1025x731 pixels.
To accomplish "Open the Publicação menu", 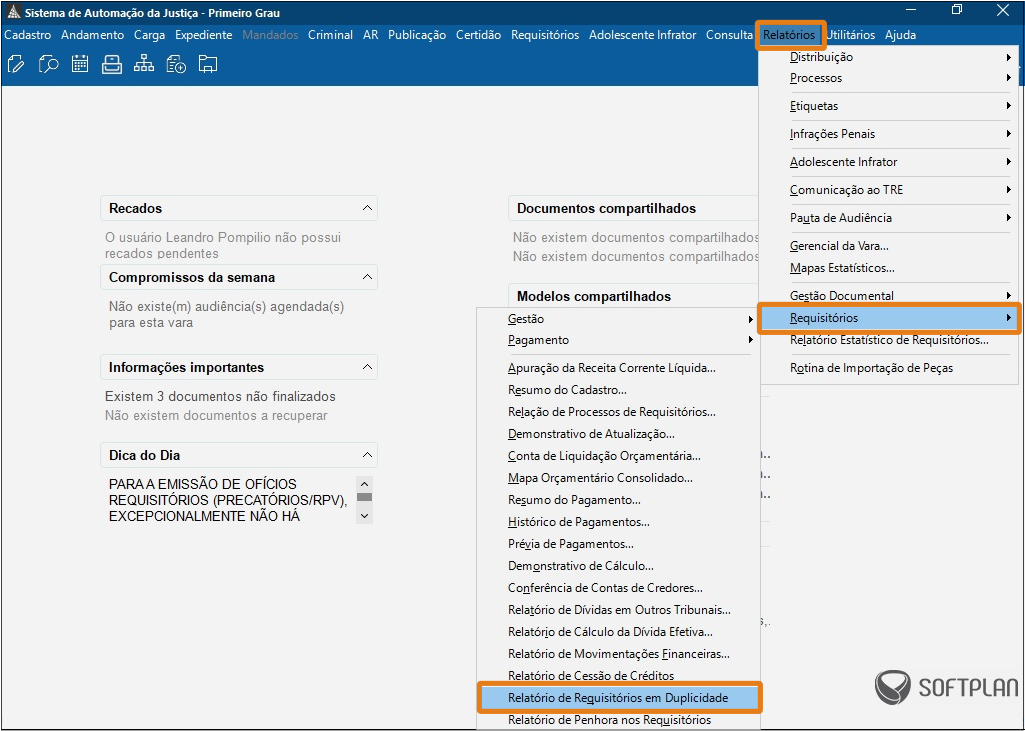I will [x=417, y=35].
